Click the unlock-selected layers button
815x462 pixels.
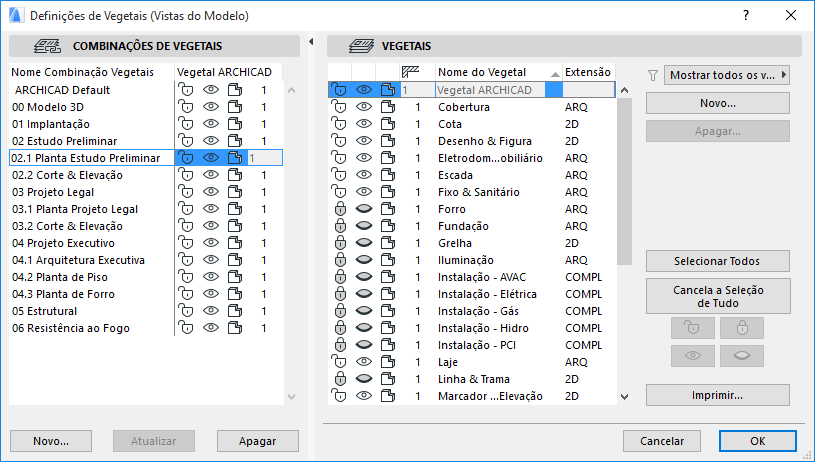693,328
